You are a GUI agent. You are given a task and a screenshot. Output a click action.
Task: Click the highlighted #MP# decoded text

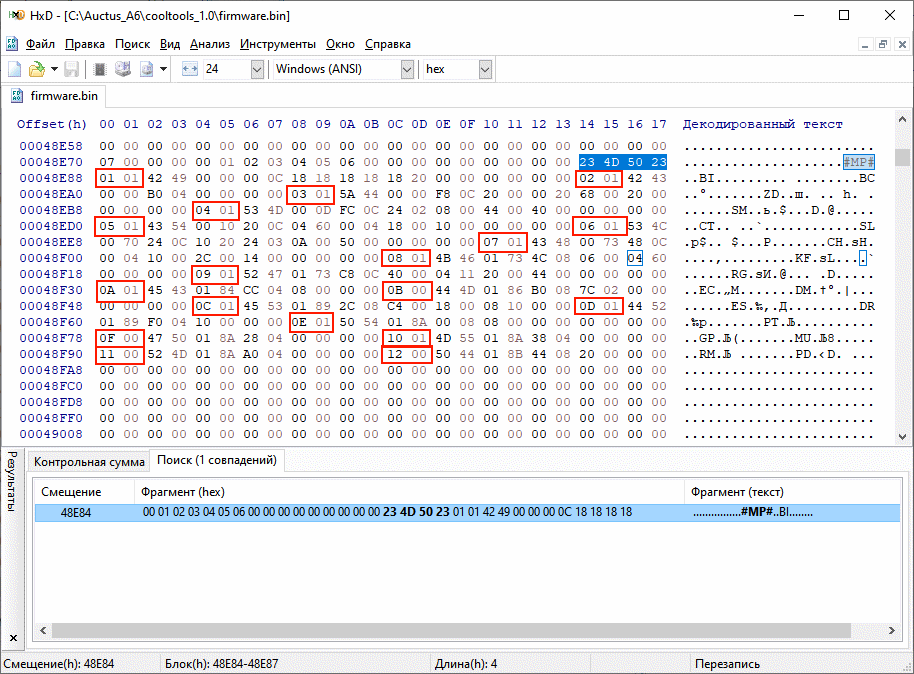point(859,162)
